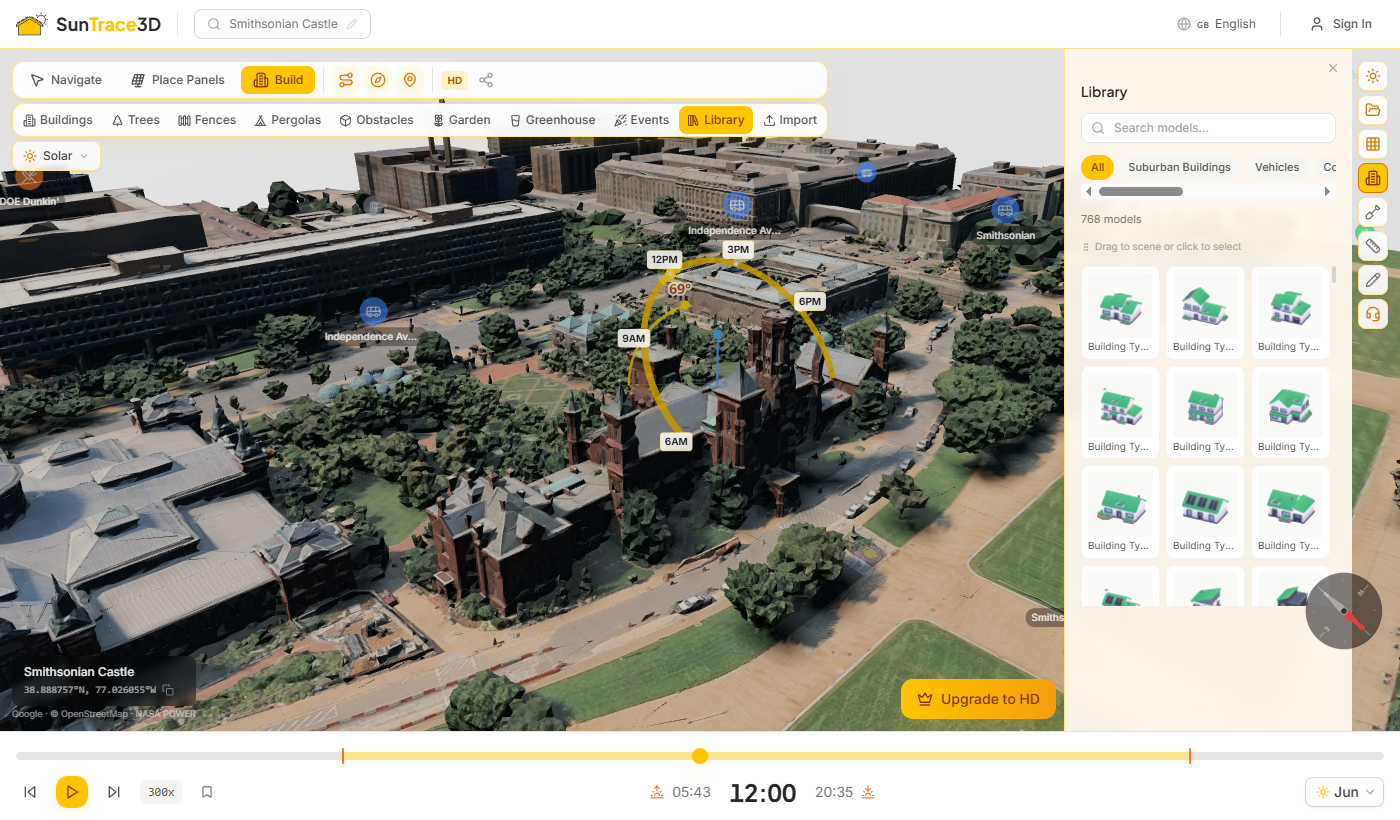Click the compass rose widget
1400x820 pixels.
1344,611
